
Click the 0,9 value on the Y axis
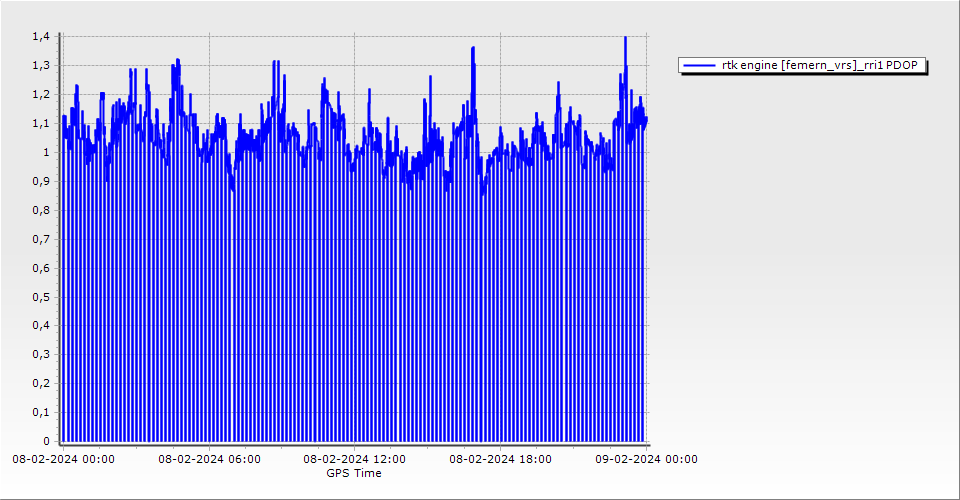pos(41,182)
